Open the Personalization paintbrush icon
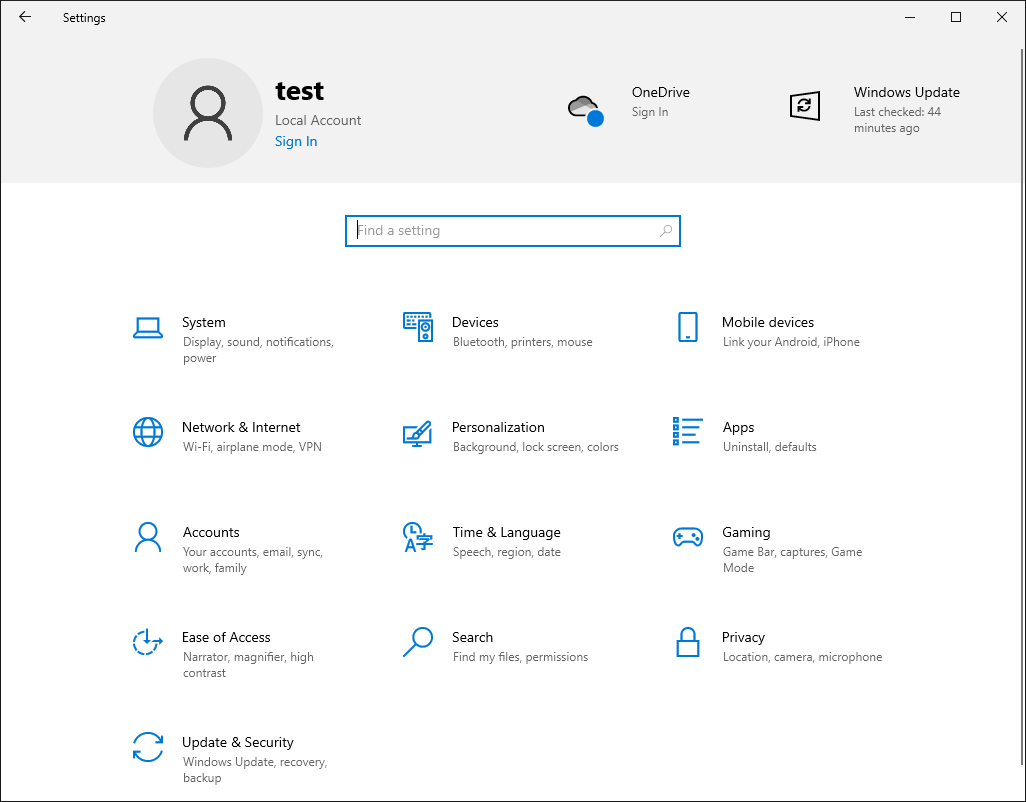 coord(417,433)
